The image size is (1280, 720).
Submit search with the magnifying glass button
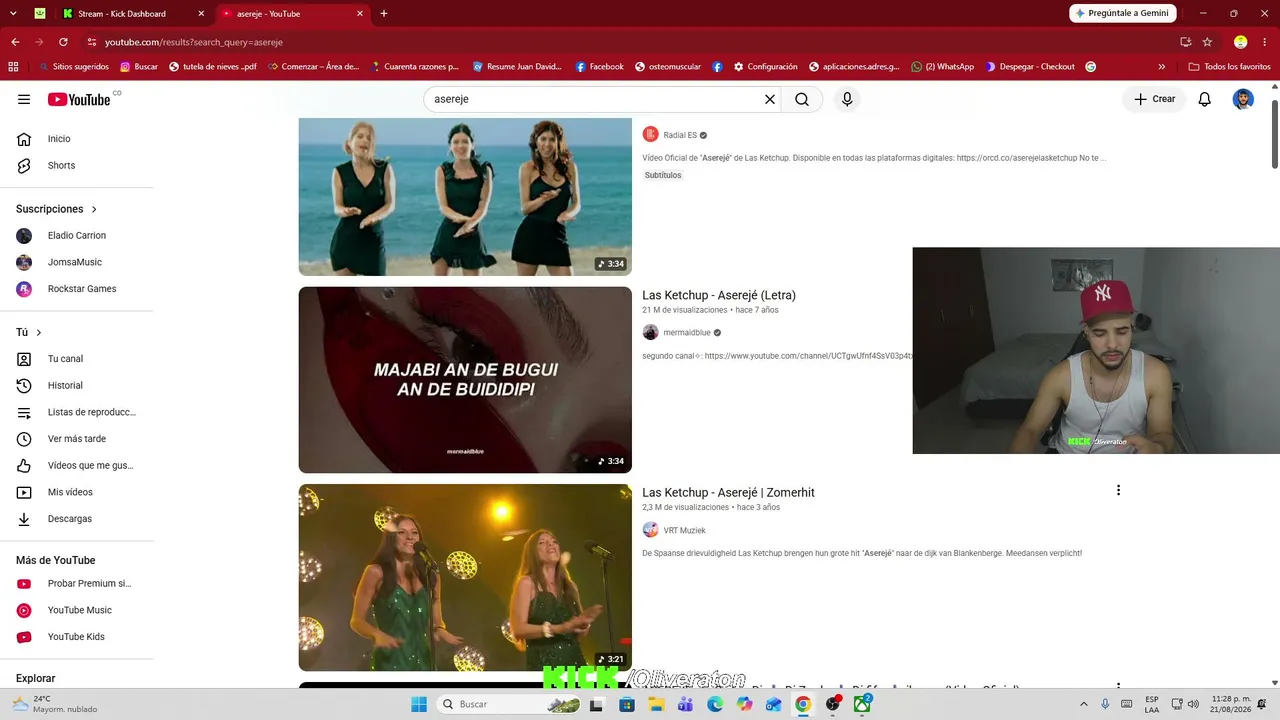[x=802, y=99]
